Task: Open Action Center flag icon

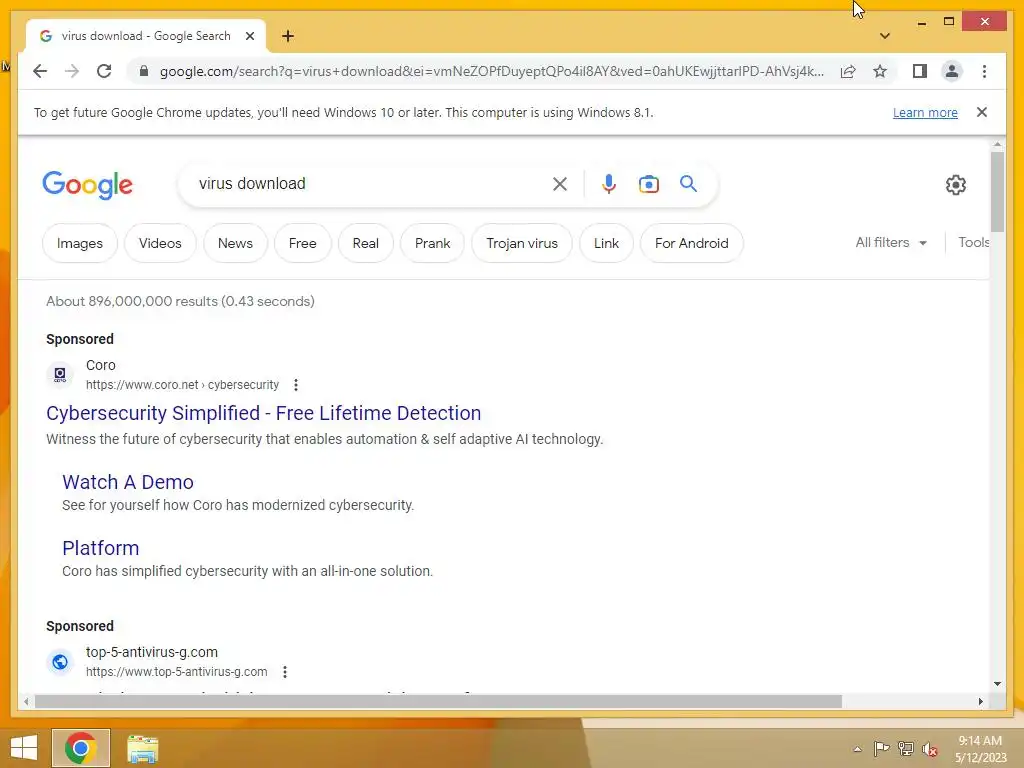Action: point(881,748)
